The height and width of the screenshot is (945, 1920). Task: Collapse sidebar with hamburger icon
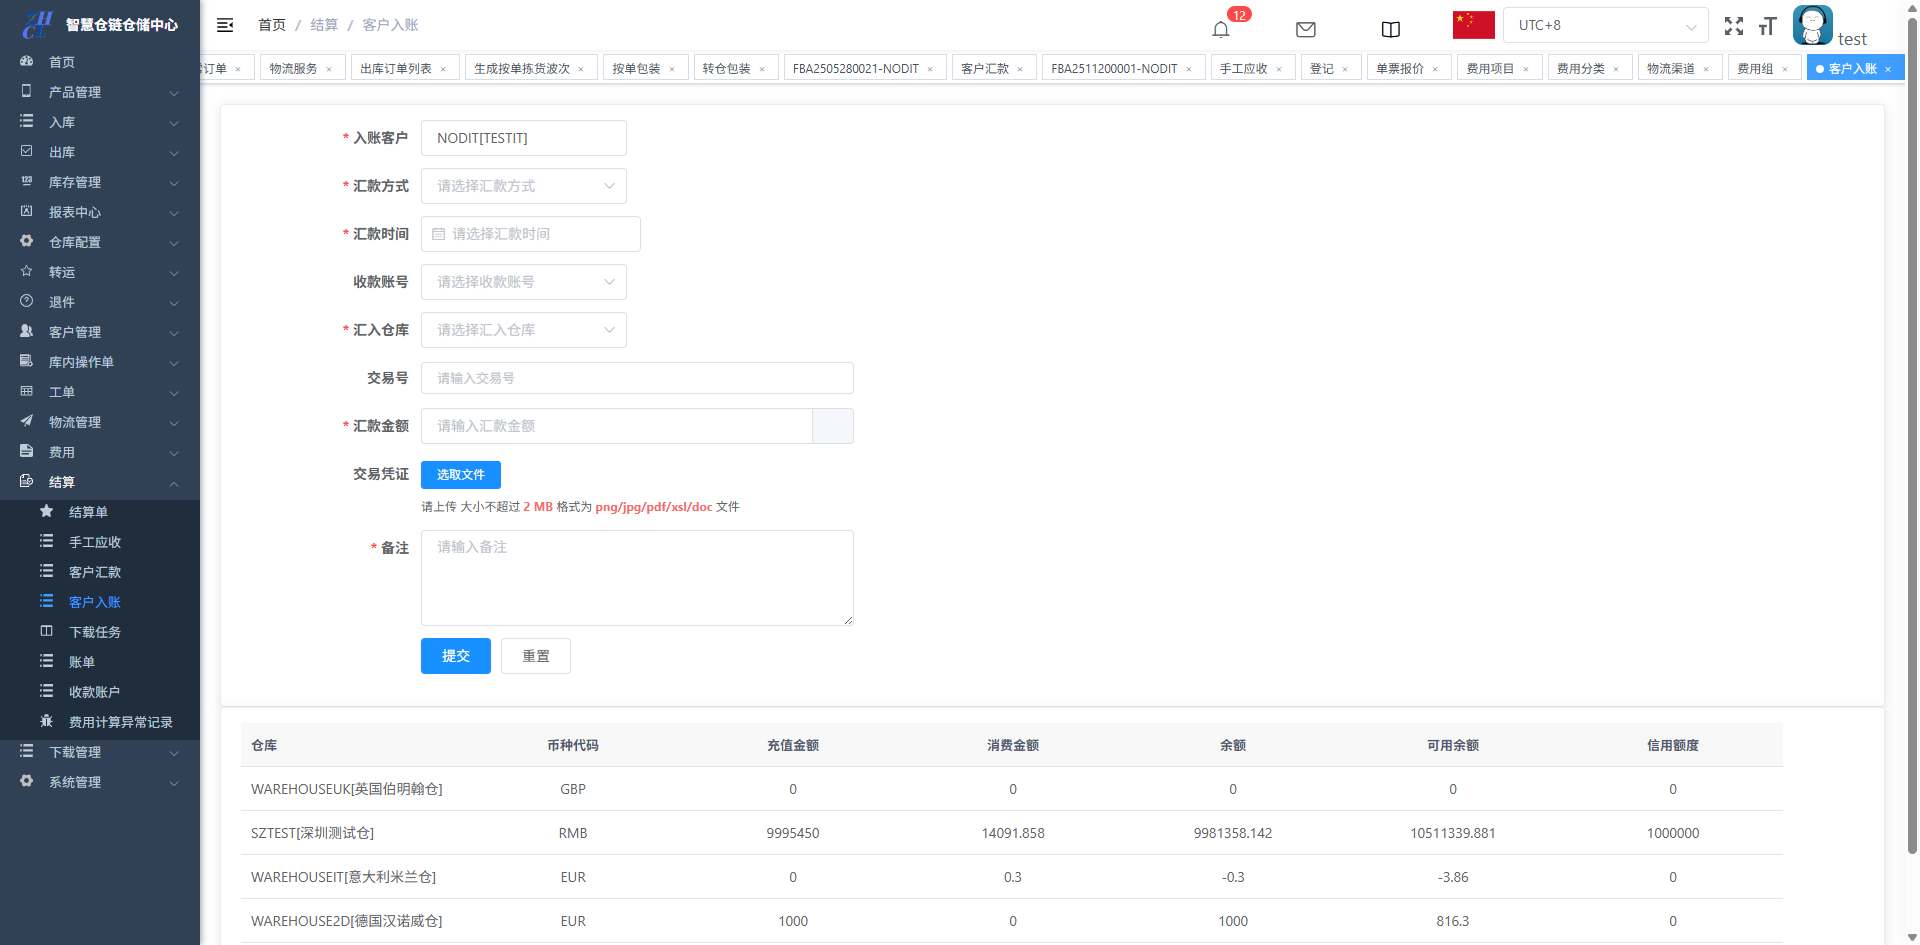point(225,25)
